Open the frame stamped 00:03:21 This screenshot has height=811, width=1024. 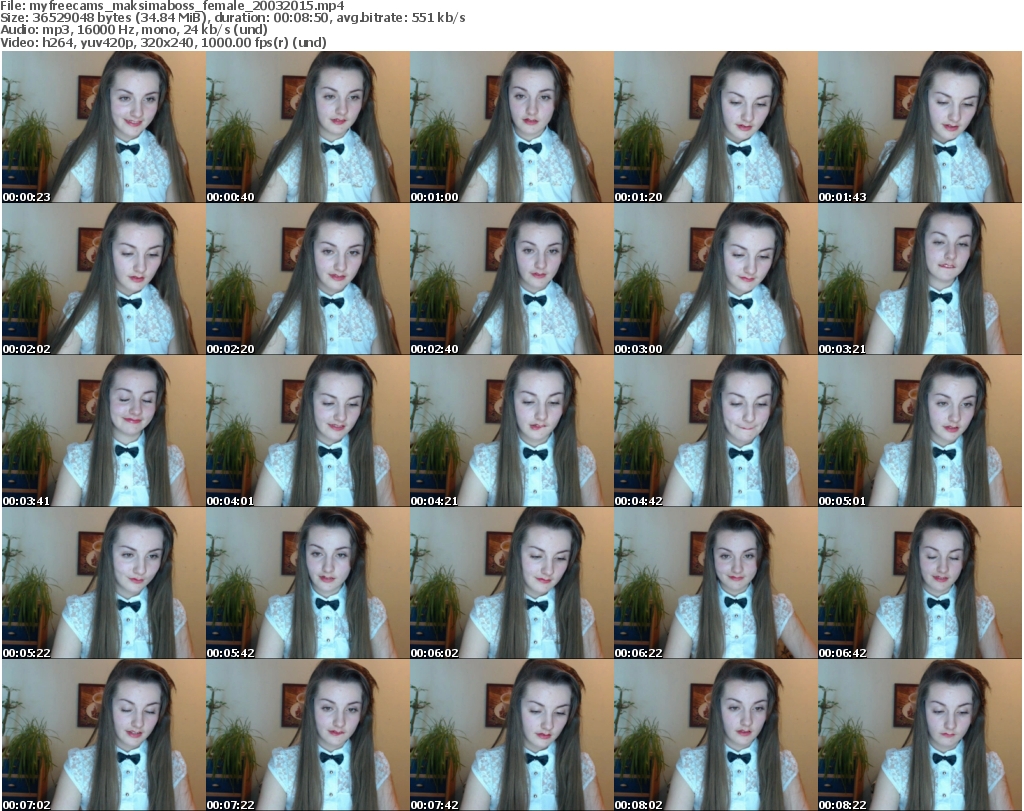pyautogui.click(x=920, y=279)
